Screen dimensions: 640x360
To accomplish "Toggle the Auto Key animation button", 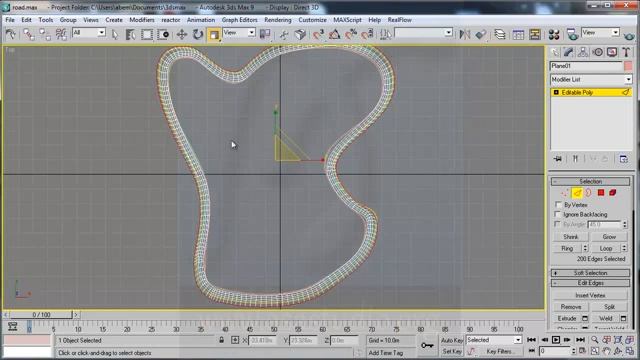I will 451,340.
